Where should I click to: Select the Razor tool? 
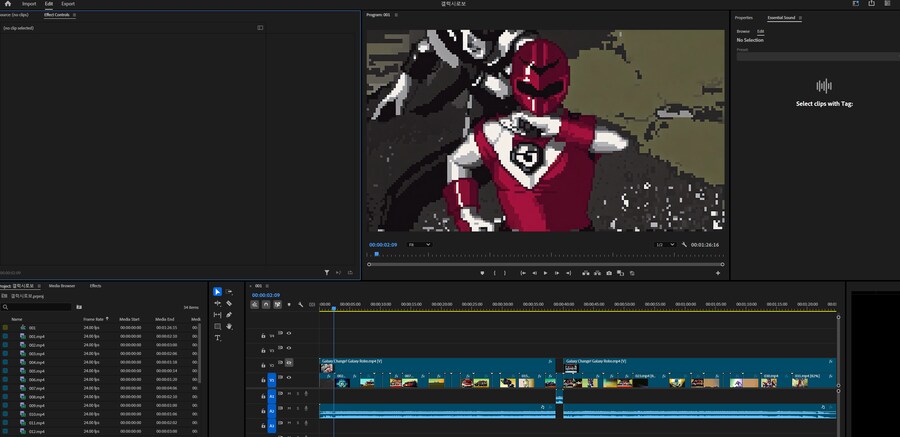[x=229, y=303]
